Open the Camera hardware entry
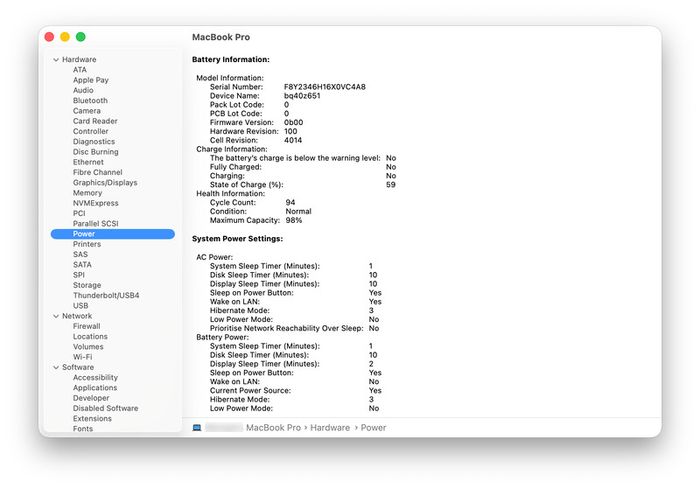700x488 pixels. (87, 111)
